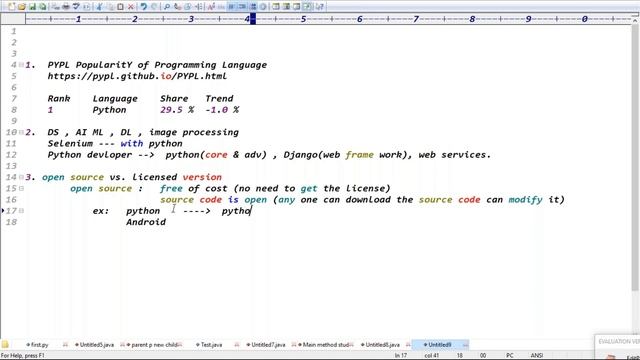Image resolution: width=640 pixels, height=360 pixels.
Task: Delete selection with the red X icon
Action: (131, 7)
